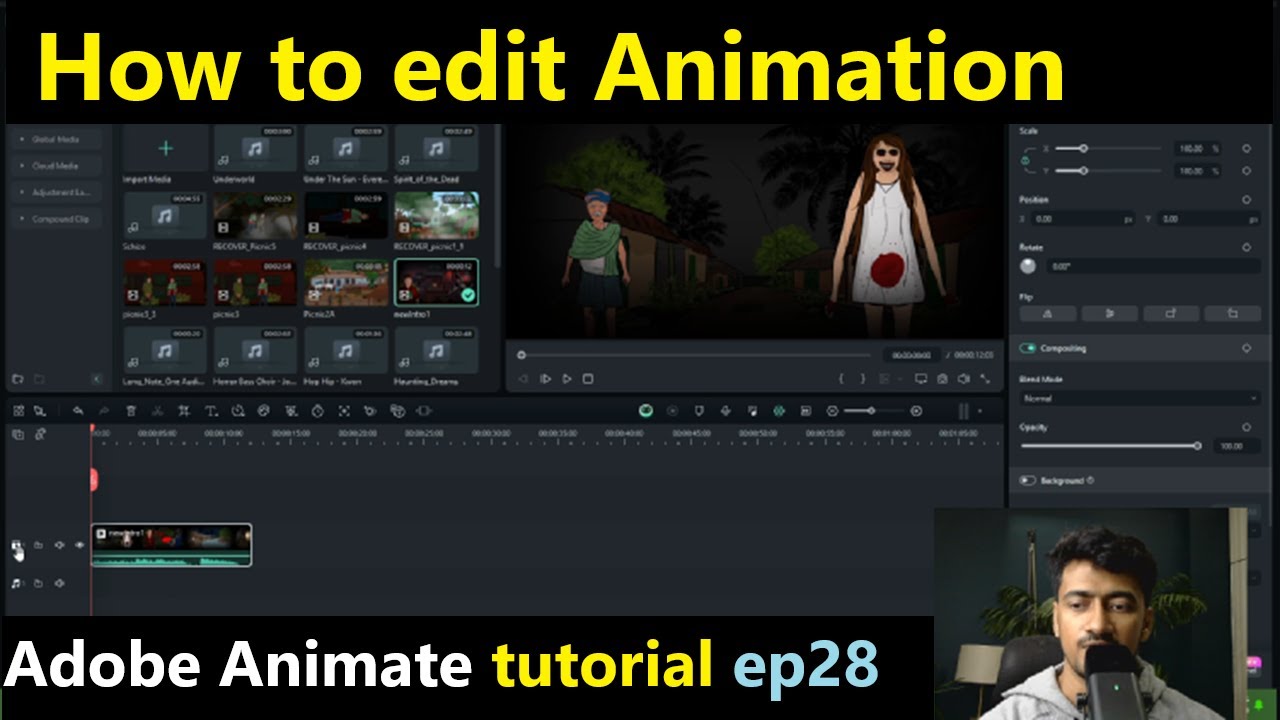The height and width of the screenshot is (720, 1280).
Task: Click the stop square button in preview
Action: click(588, 379)
